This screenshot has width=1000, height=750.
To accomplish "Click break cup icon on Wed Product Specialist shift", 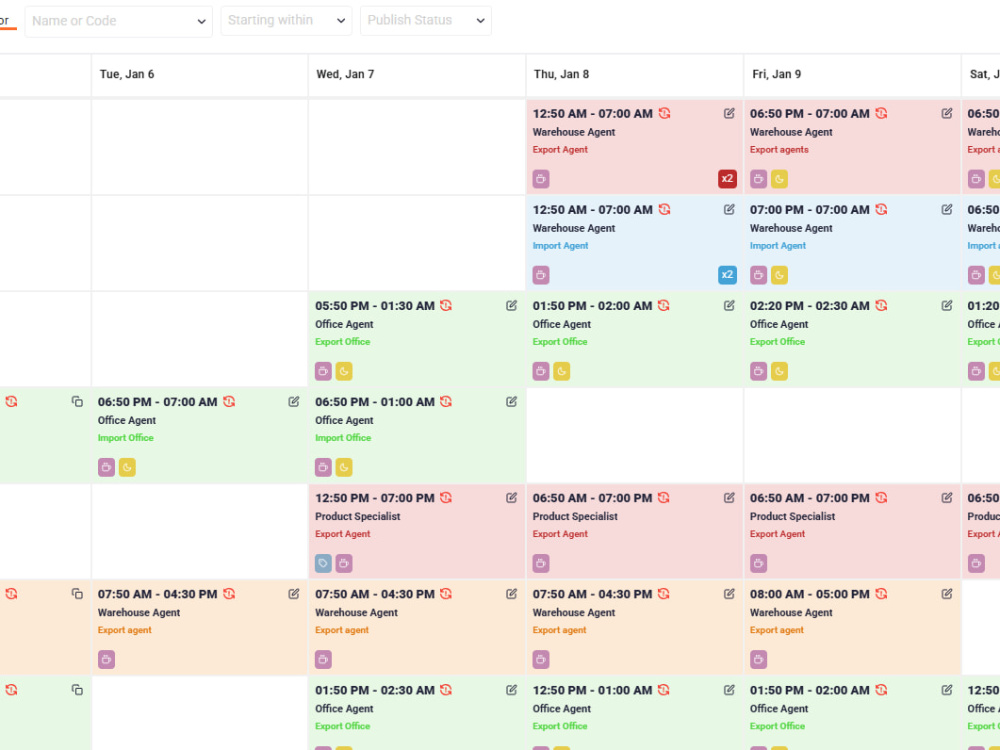I will point(344,563).
